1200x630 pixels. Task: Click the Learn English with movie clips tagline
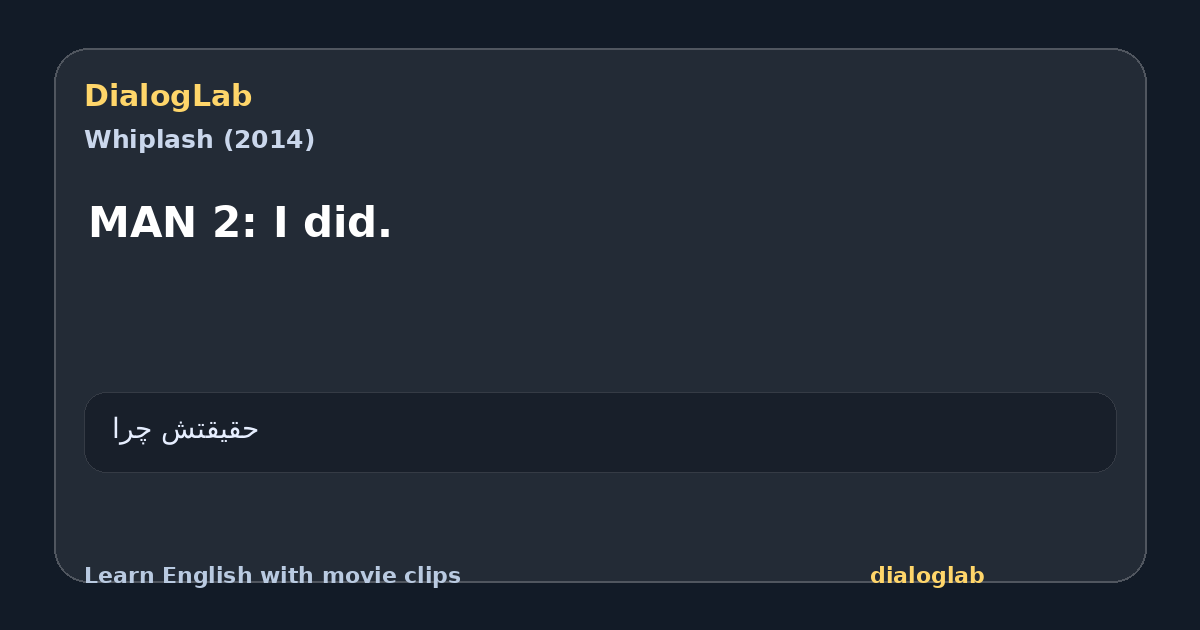(272, 576)
